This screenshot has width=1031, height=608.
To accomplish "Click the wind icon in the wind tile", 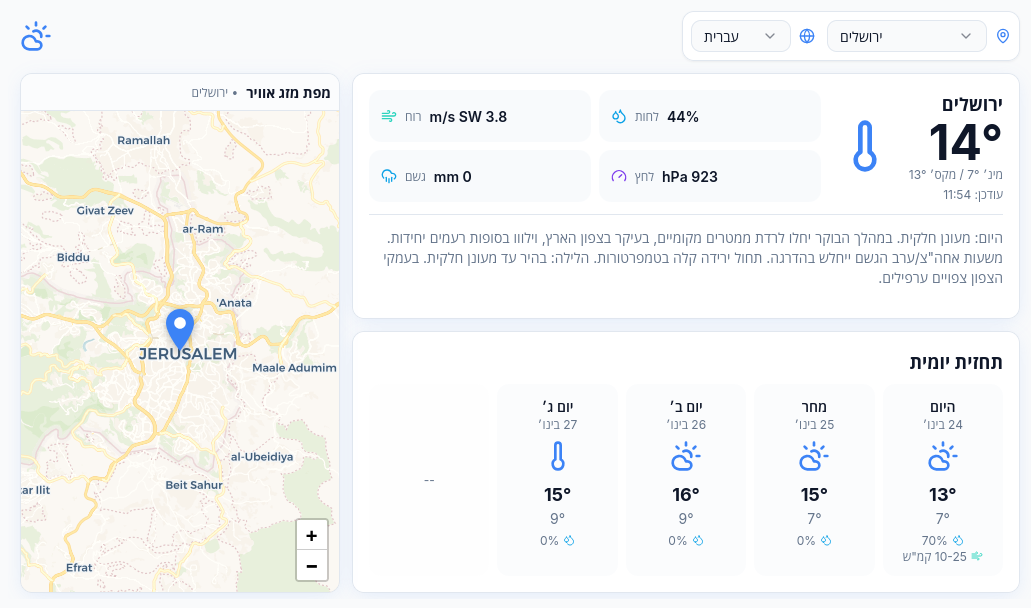I will point(389,117).
